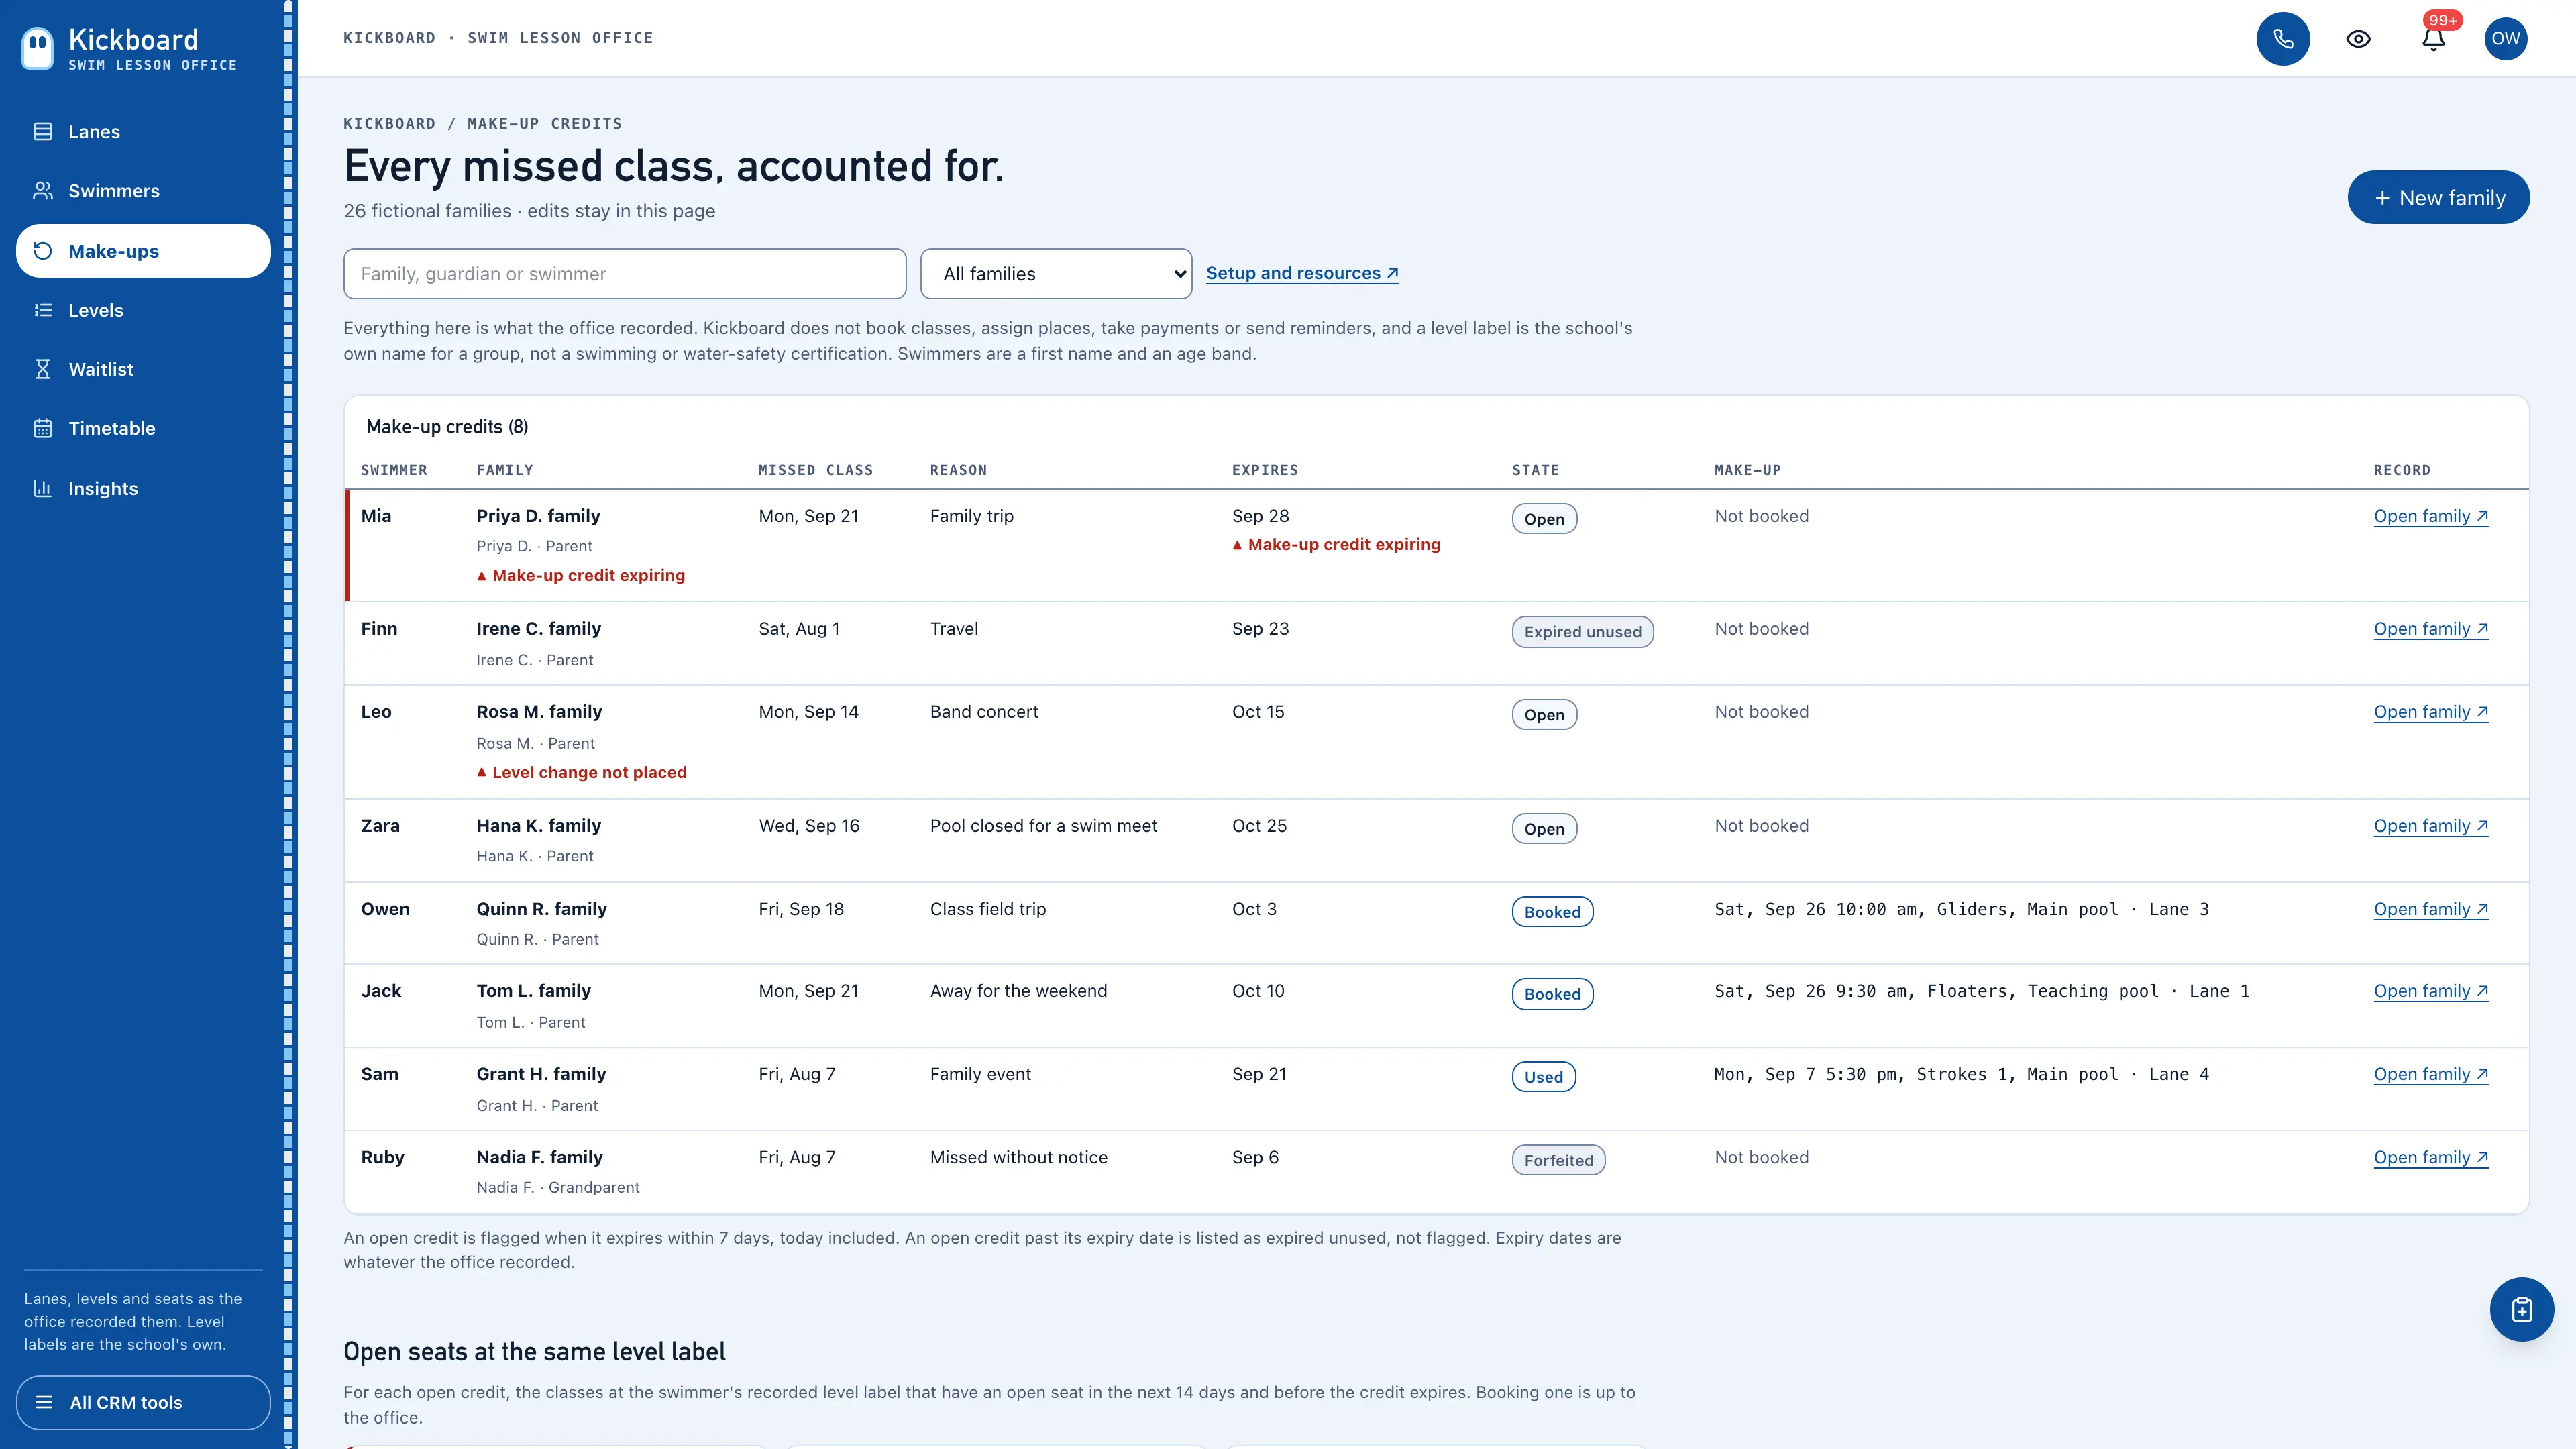Open Setup and resources link

coord(1302,273)
